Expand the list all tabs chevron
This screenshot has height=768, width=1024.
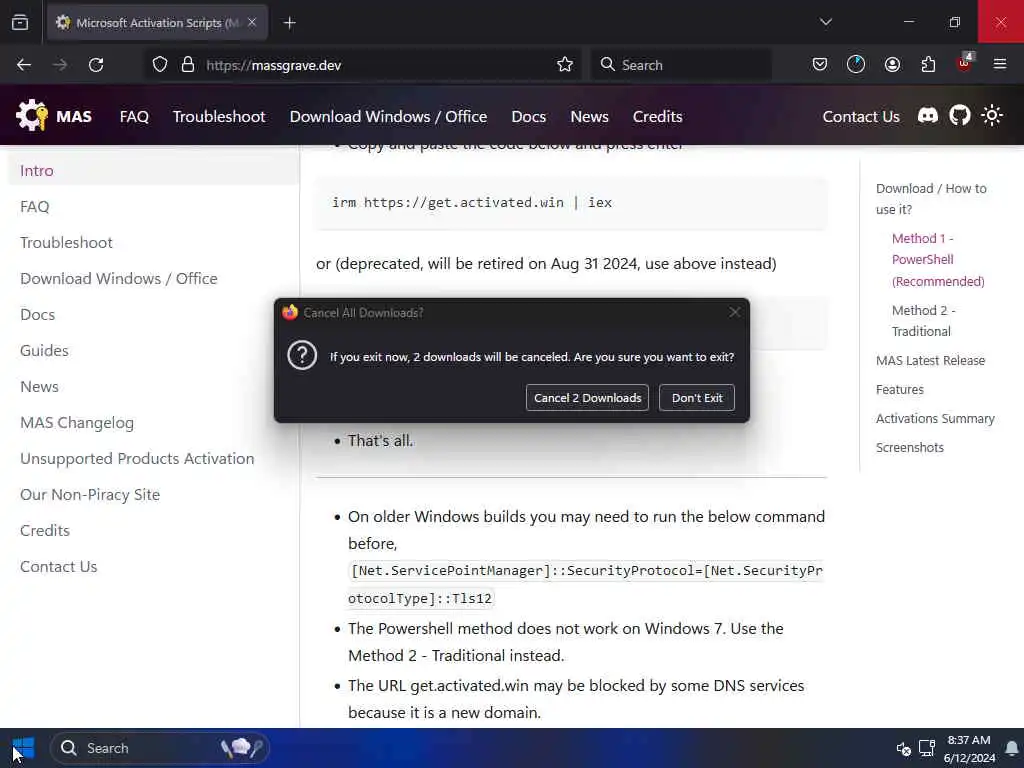click(826, 22)
